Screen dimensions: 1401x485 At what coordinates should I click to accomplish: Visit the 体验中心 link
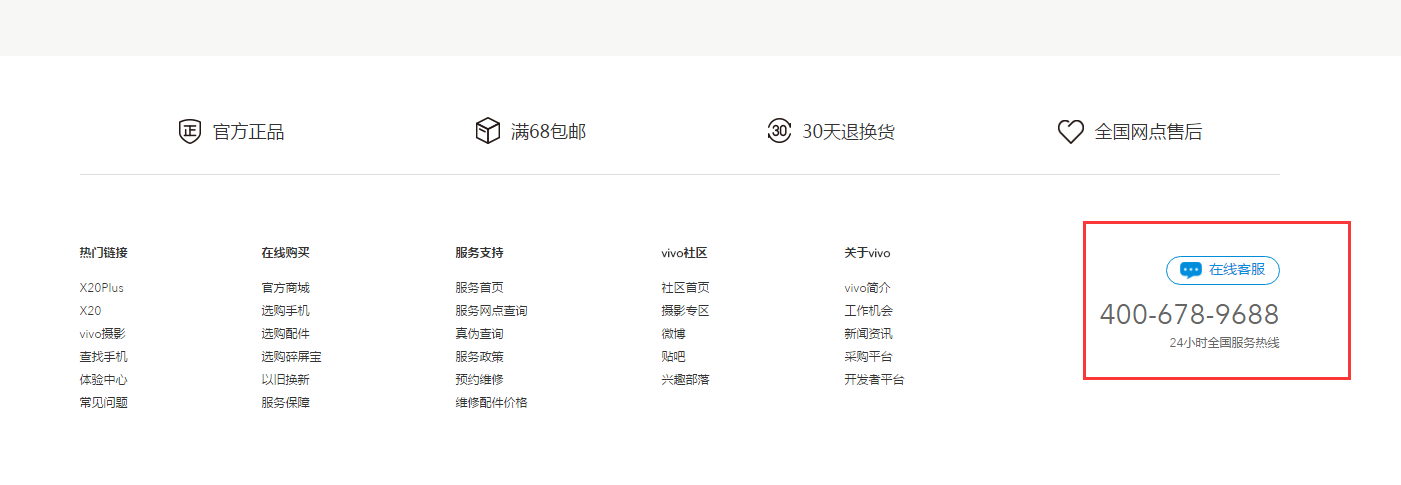click(x=104, y=380)
